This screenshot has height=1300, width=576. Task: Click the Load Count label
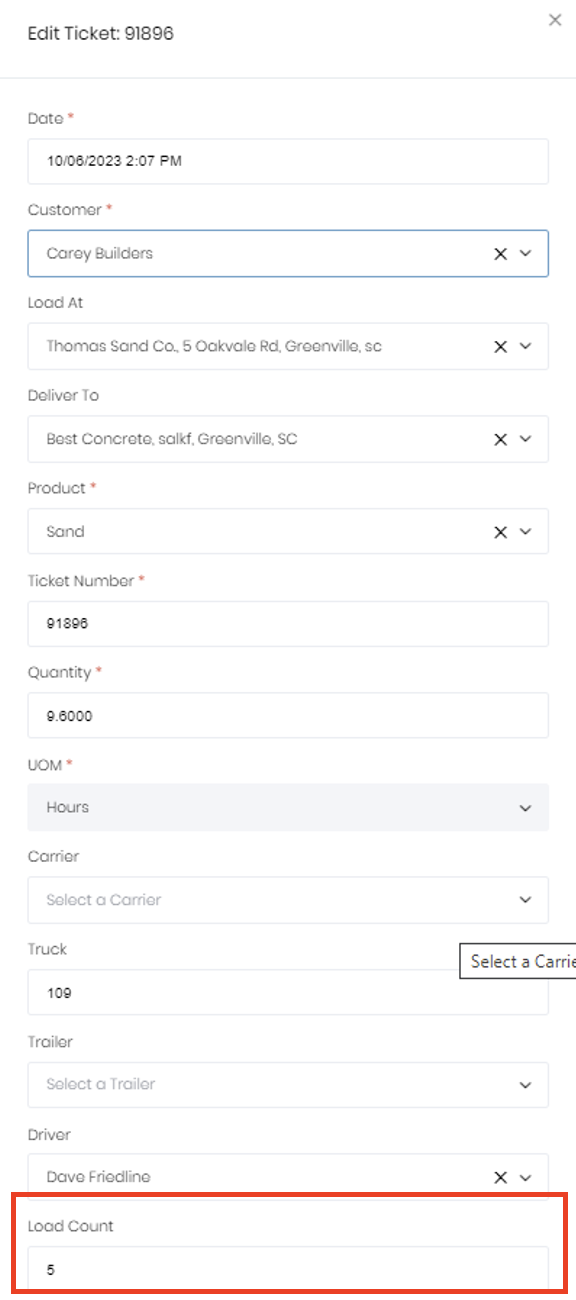point(70,1226)
